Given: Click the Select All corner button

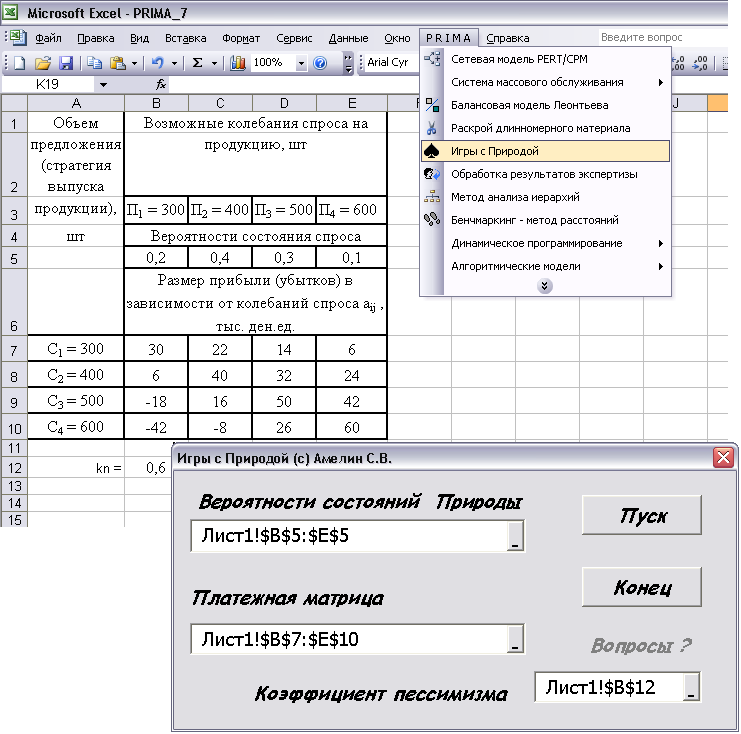Looking at the screenshot, I should [x=14, y=103].
